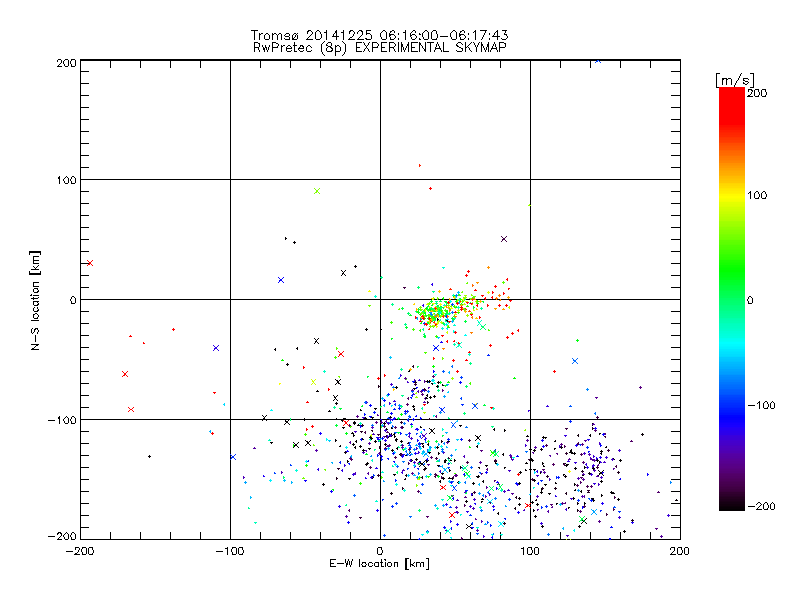Click the N-S axis tick label '100'
Viewport: 800px width, 600px height.
66,181
